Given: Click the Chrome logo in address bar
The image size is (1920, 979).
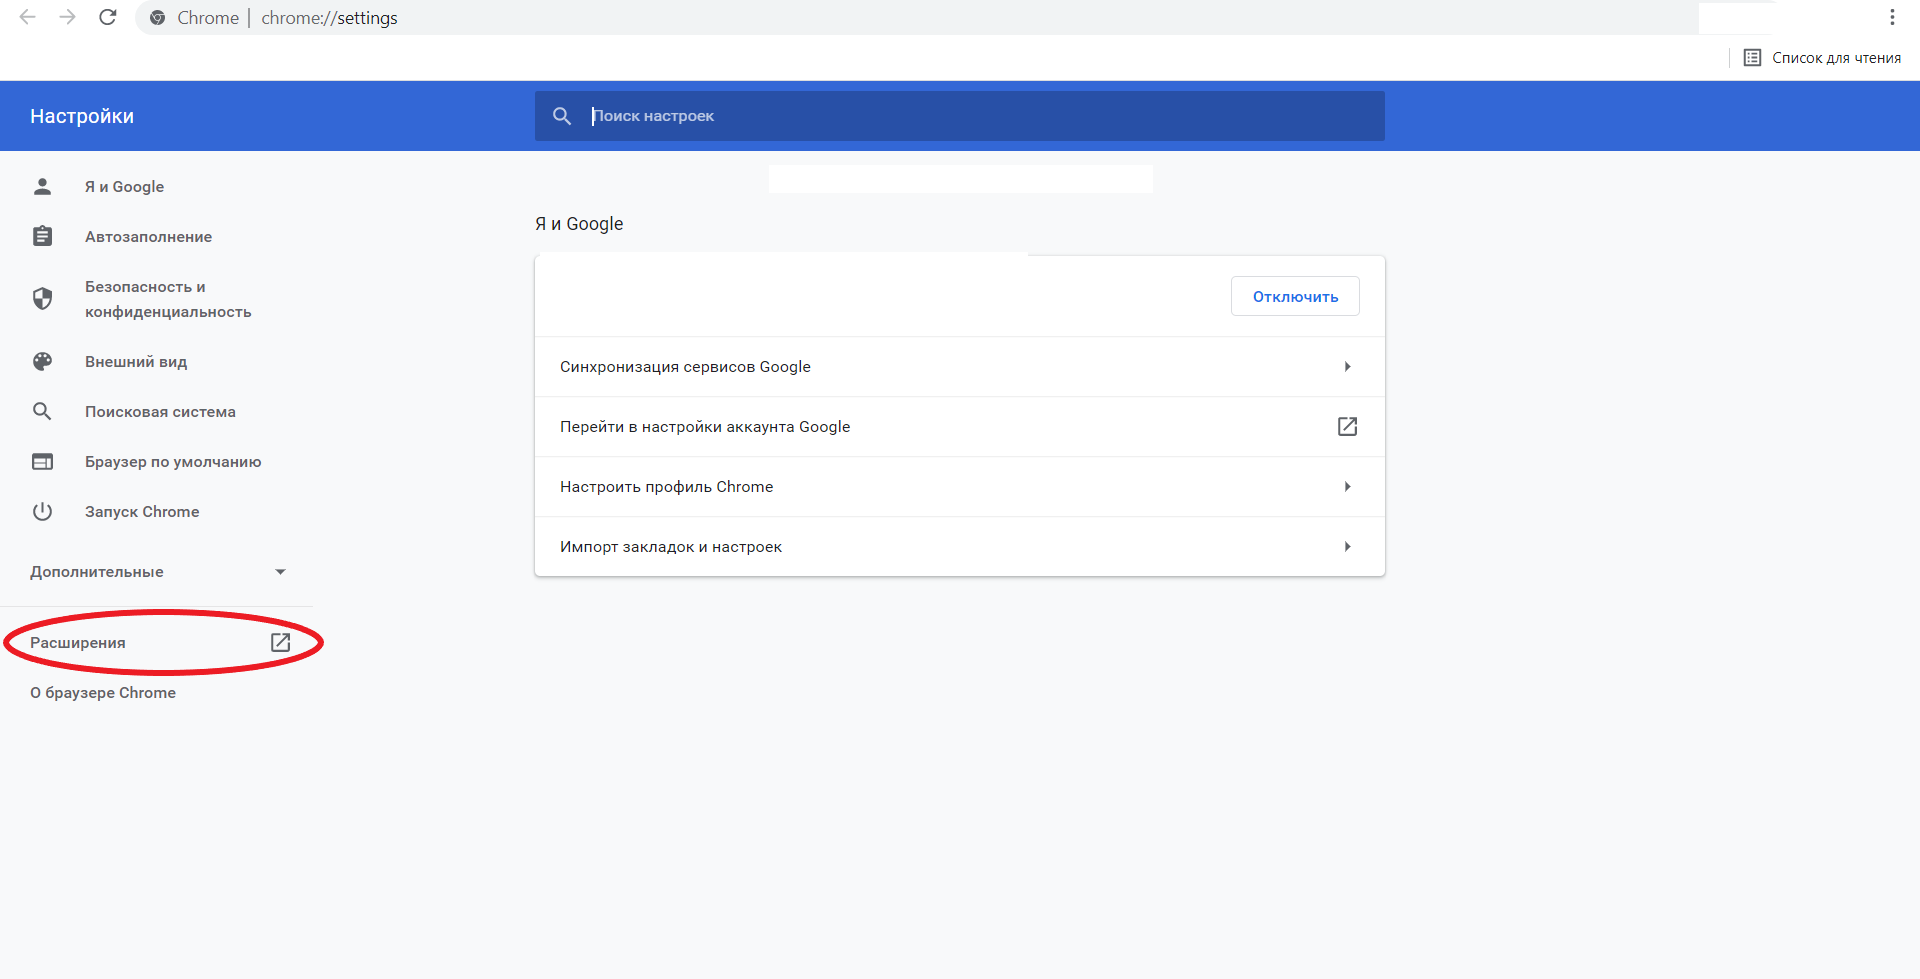Looking at the screenshot, I should (157, 18).
